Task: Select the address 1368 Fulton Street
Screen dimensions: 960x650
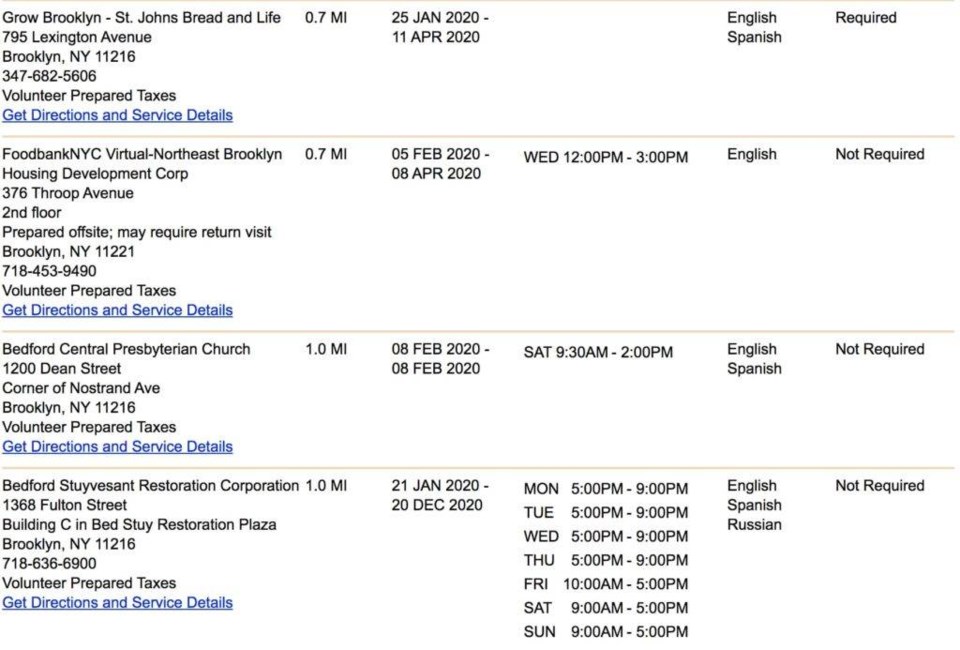Action: click(x=65, y=506)
